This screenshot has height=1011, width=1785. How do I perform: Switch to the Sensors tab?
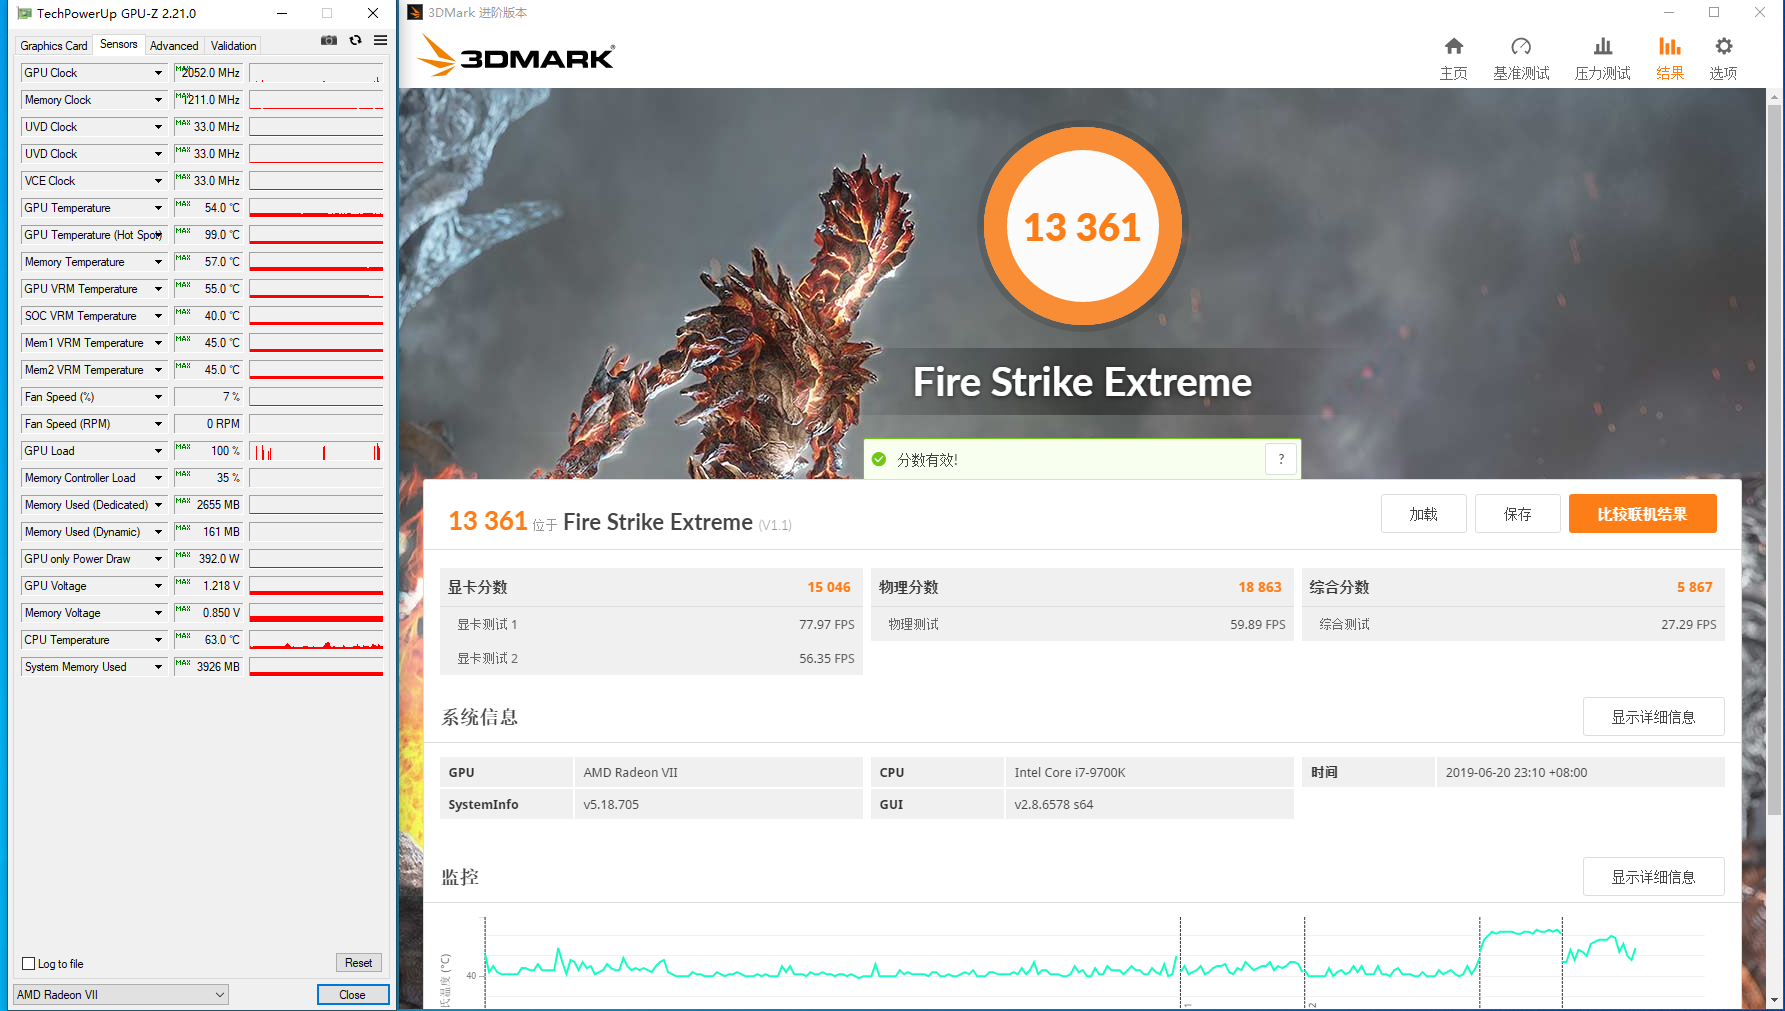(x=119, y=44)
